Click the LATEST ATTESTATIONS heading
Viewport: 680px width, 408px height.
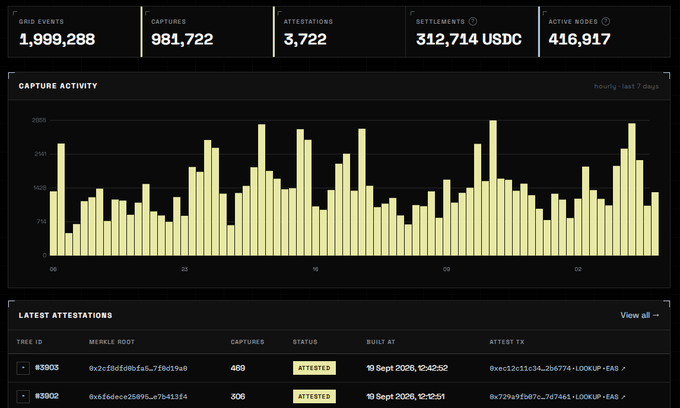pos(65,315)
